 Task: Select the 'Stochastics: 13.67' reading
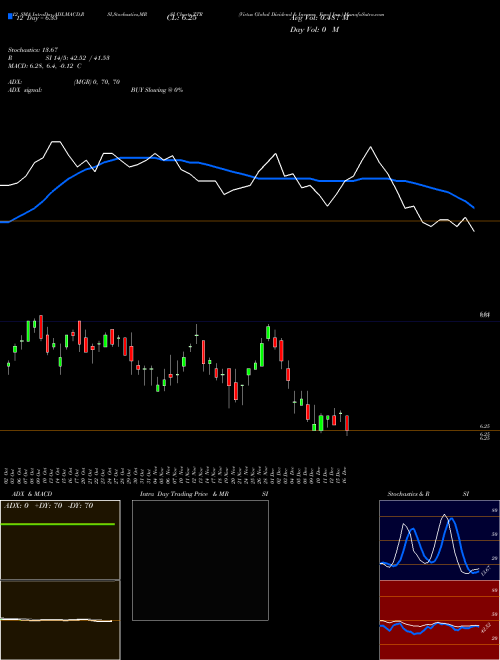(33, 50)
